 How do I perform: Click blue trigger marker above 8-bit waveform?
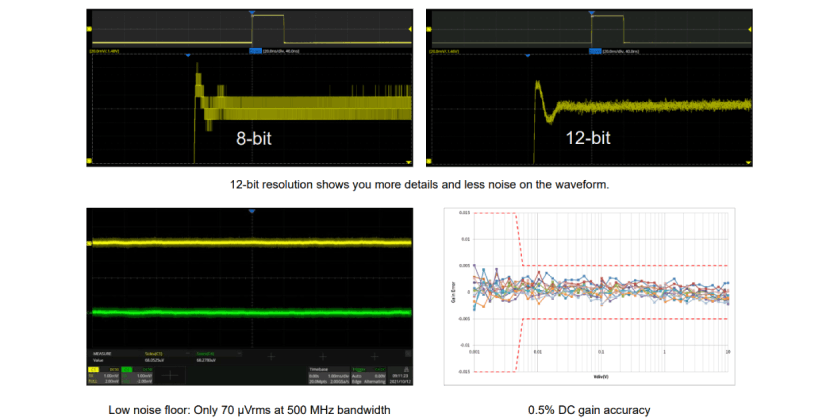(x=251, y=13)
